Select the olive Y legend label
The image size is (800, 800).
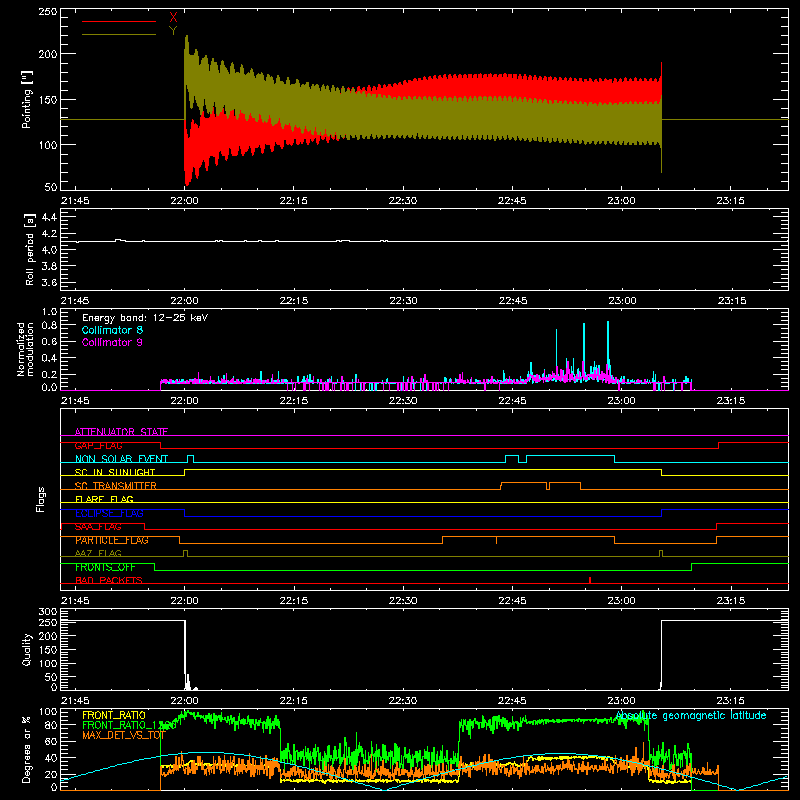pos(173,31)
